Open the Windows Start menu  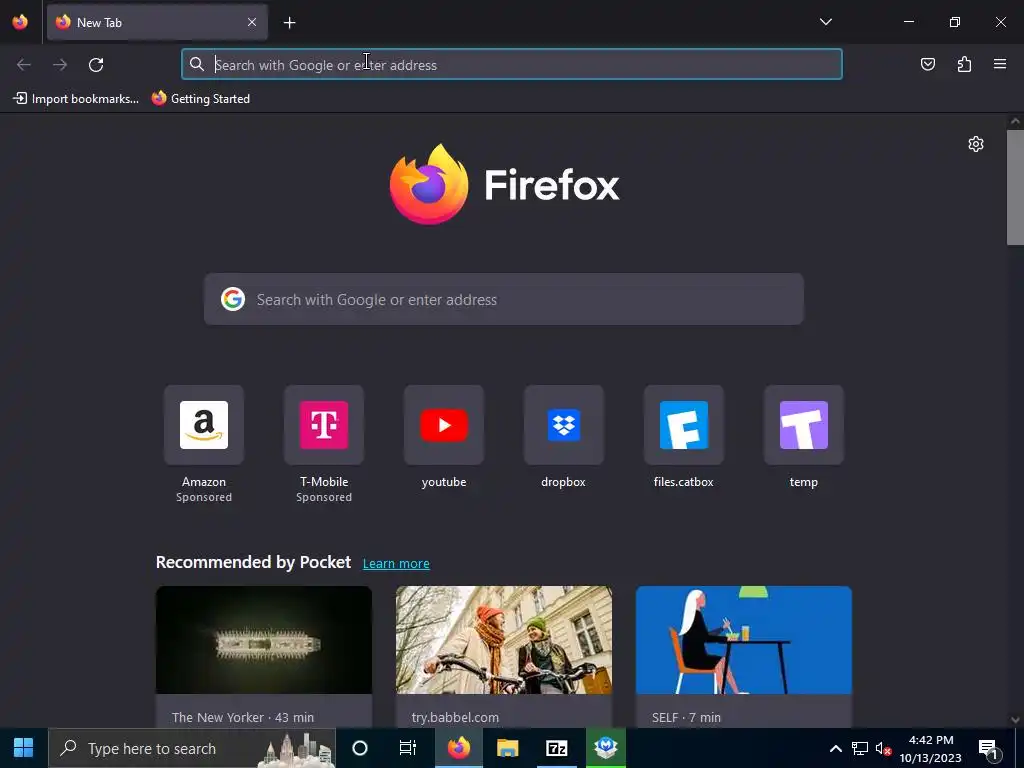[24, 748]
